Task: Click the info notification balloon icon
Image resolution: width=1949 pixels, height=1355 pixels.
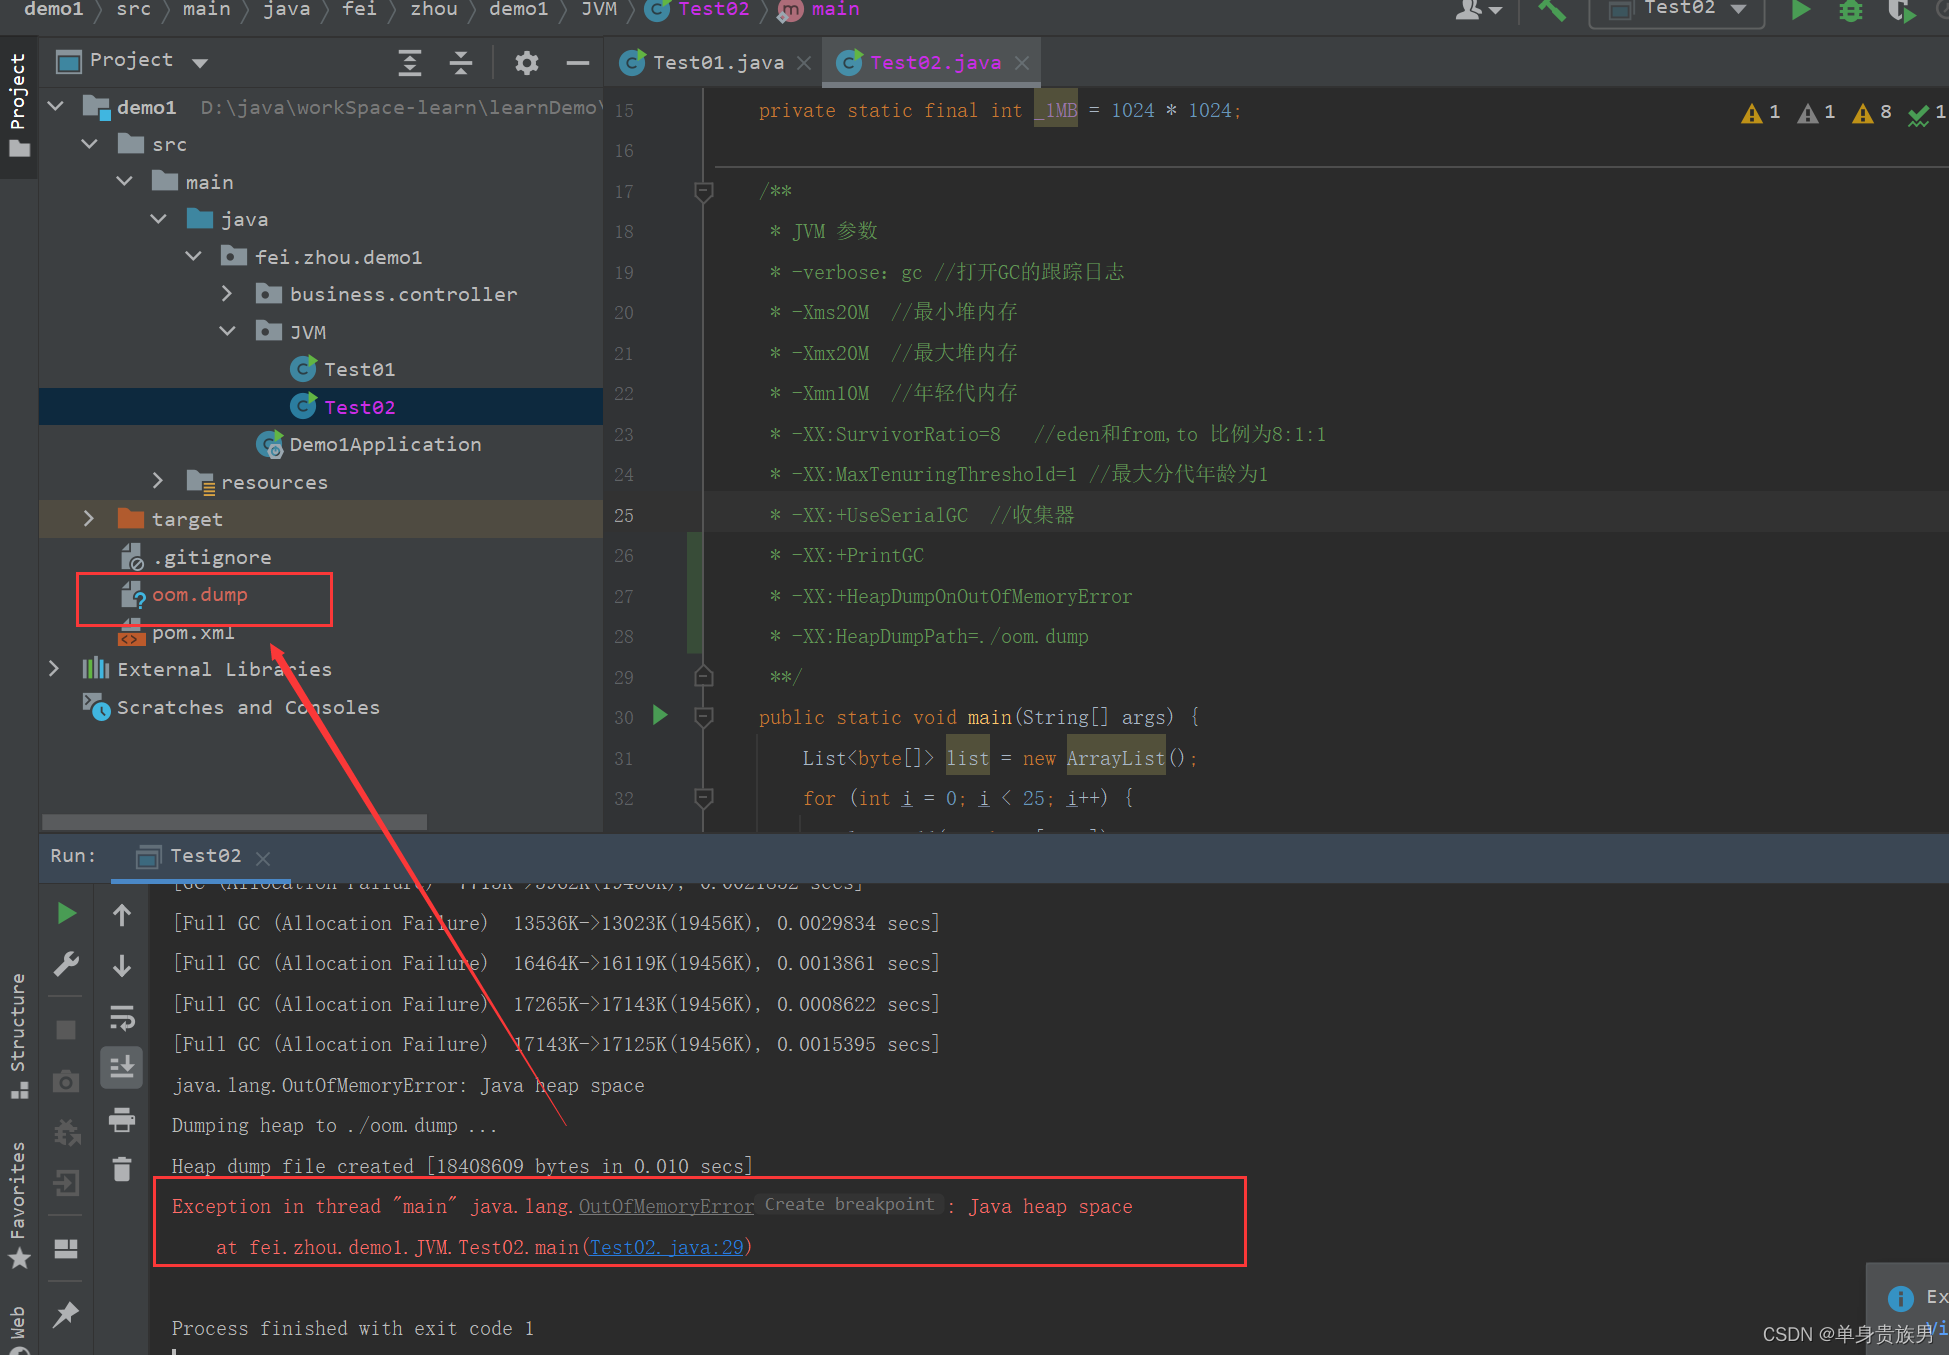Action: pyautogui.click(x=1900, y=1298)
